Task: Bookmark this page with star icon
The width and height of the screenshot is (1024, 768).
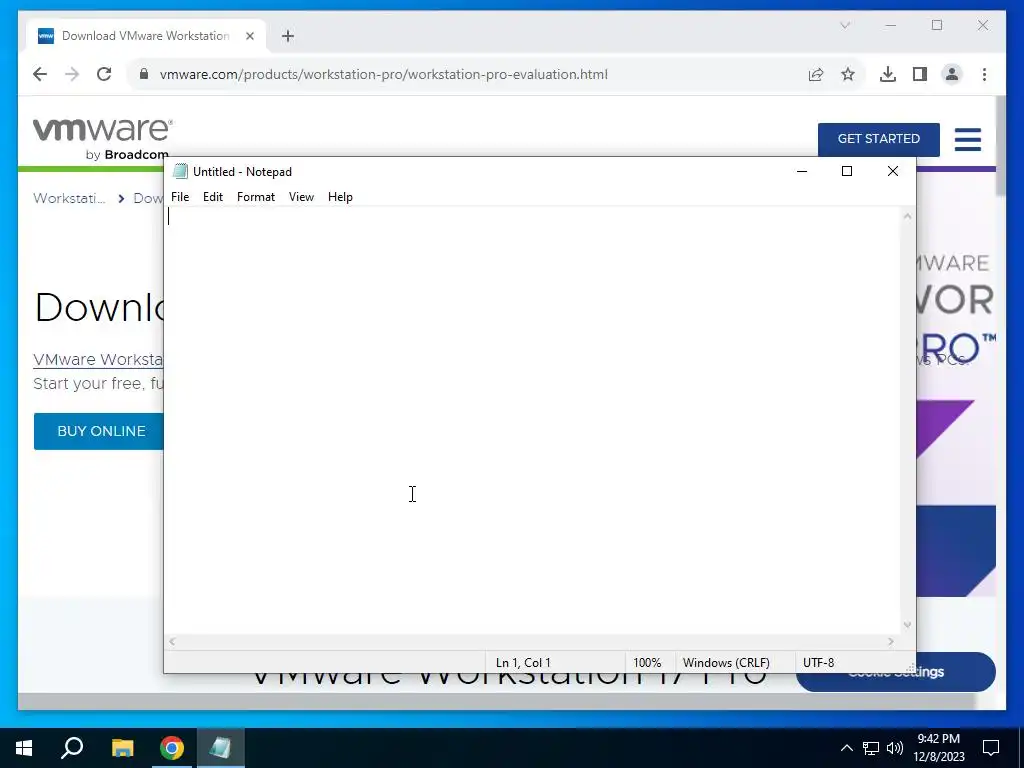Action: click(x=848, y=74)
